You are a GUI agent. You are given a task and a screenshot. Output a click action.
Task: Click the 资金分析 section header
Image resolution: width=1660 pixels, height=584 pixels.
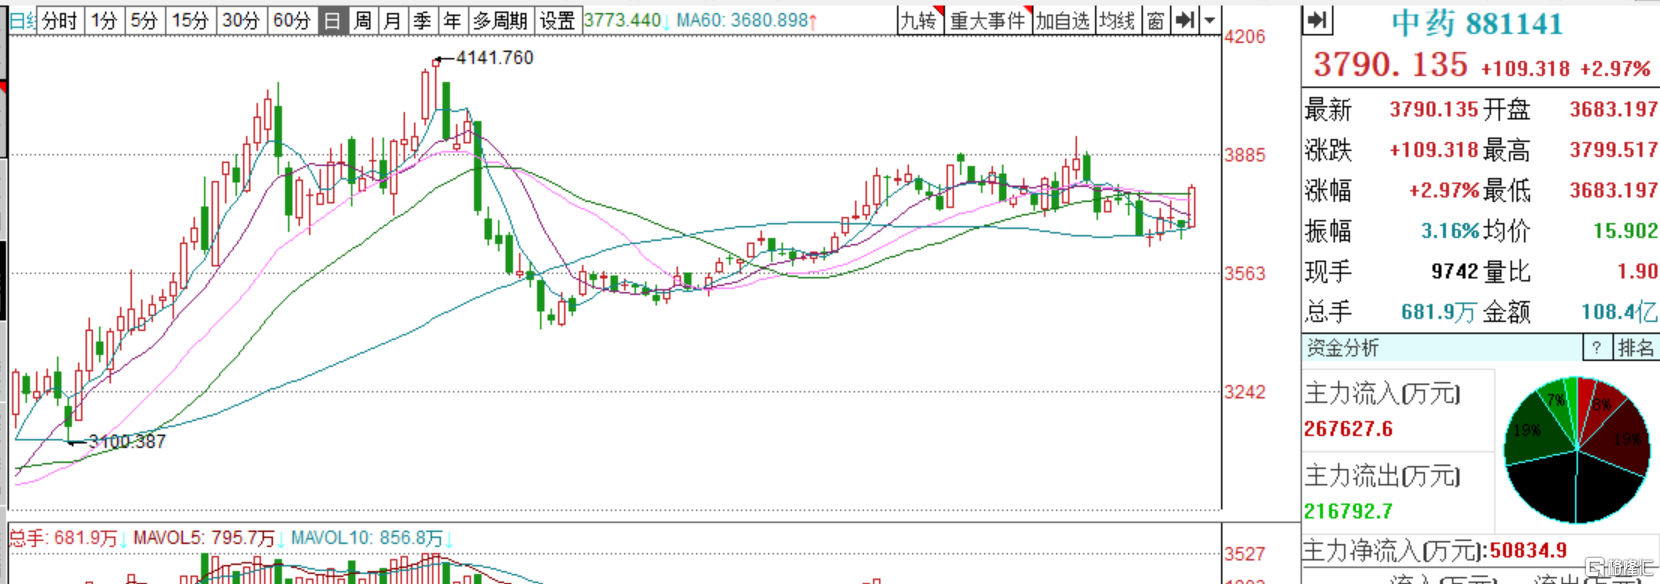pos(1343,348)
